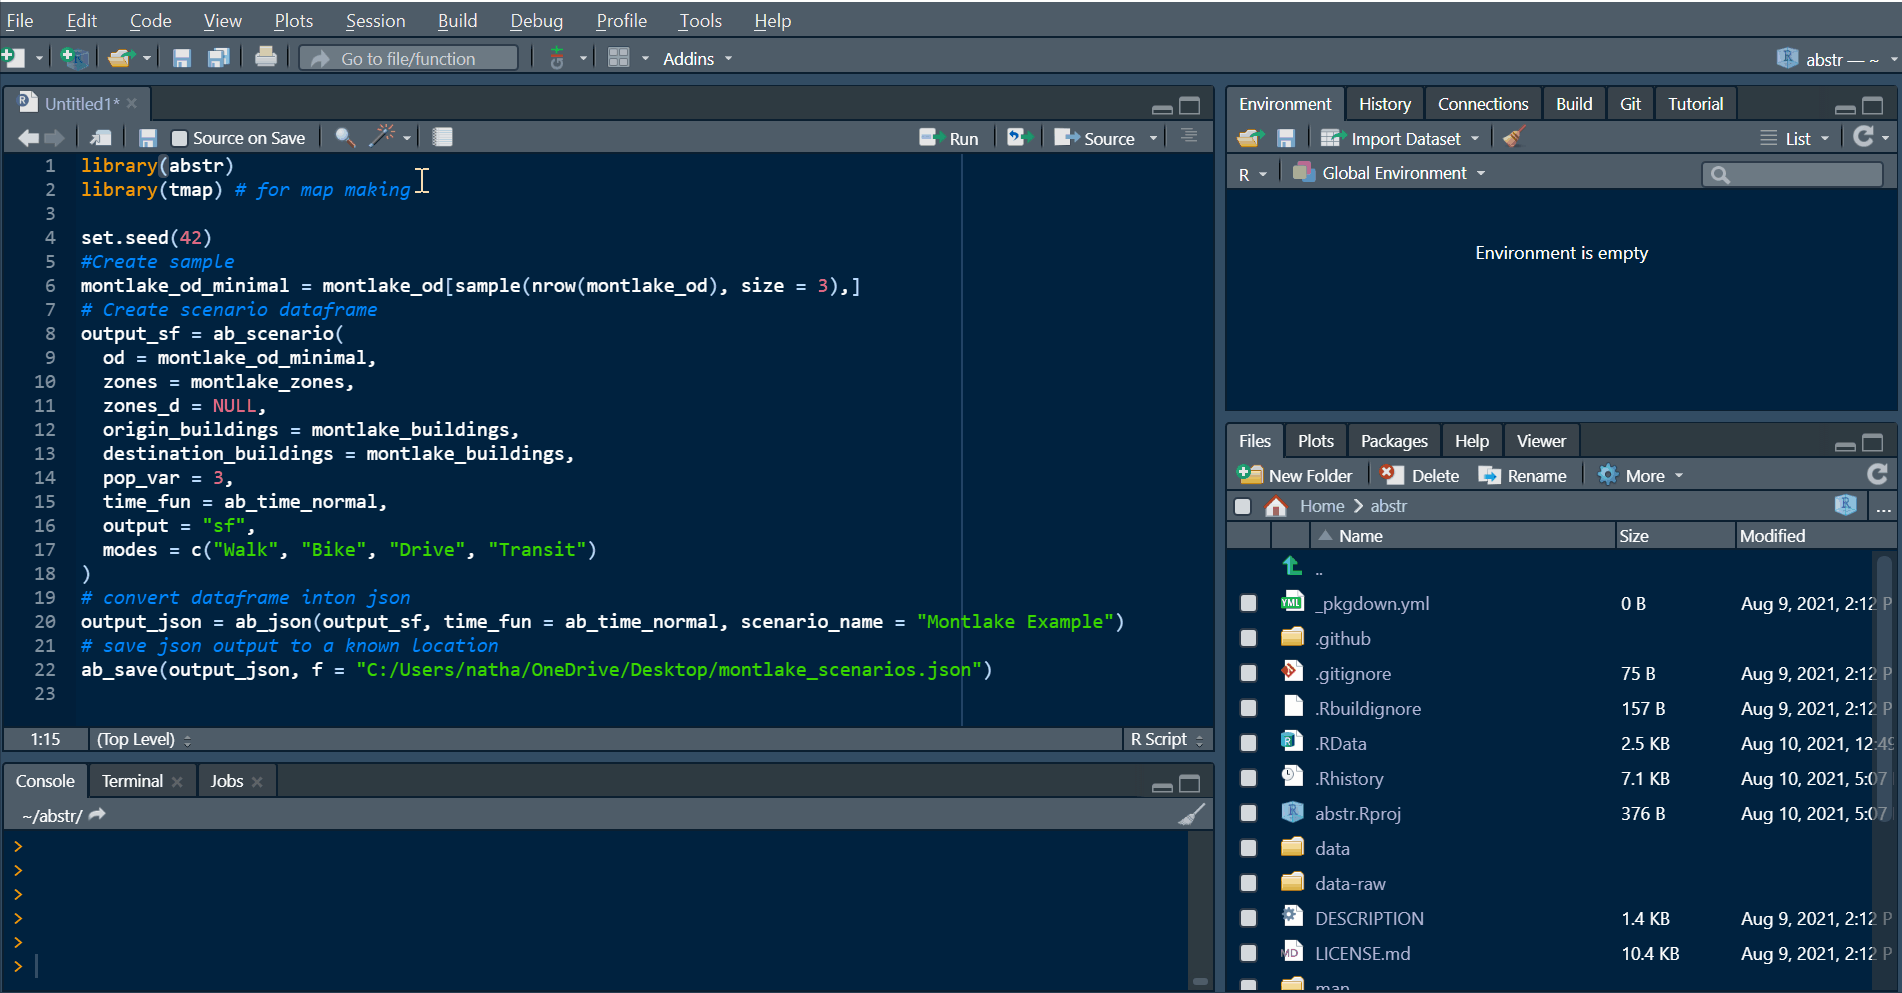Open the More dropdown in Files pane
This screenshot has height=993, width=1902.
tap(1641, 475)
